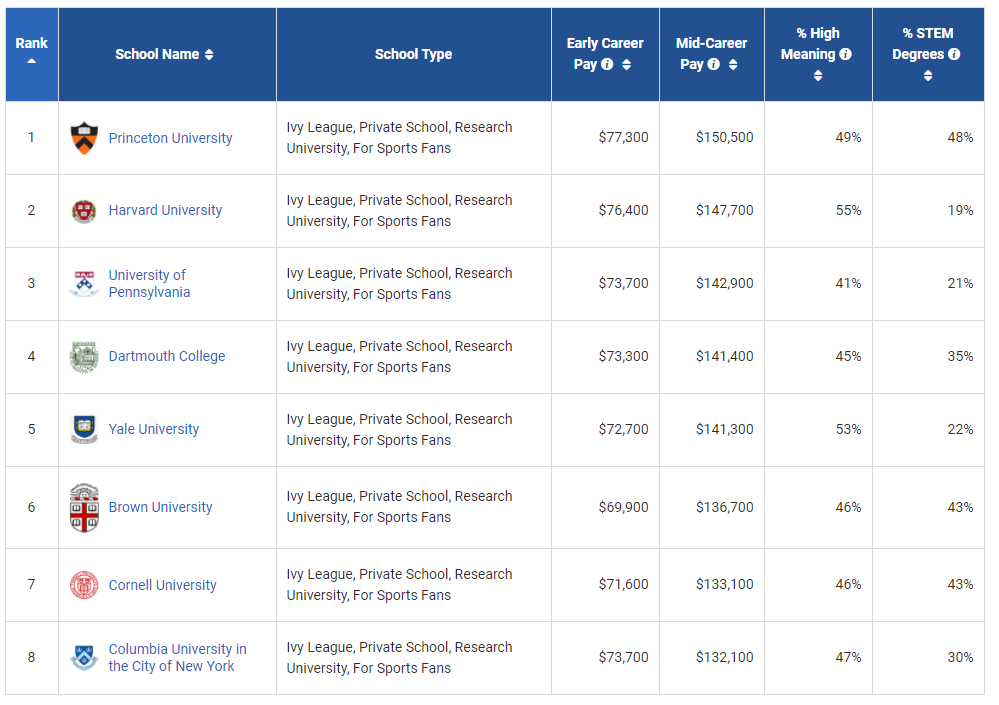Click the Columbia University crest icon
The height and width of the screenshot is (705, 999).
(85, 657)
